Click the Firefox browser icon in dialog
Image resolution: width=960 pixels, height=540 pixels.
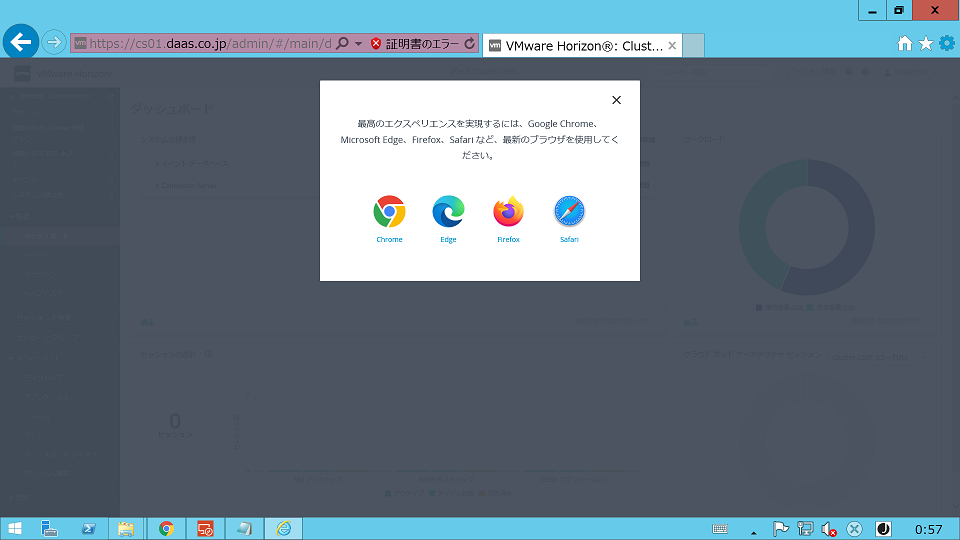508,212
